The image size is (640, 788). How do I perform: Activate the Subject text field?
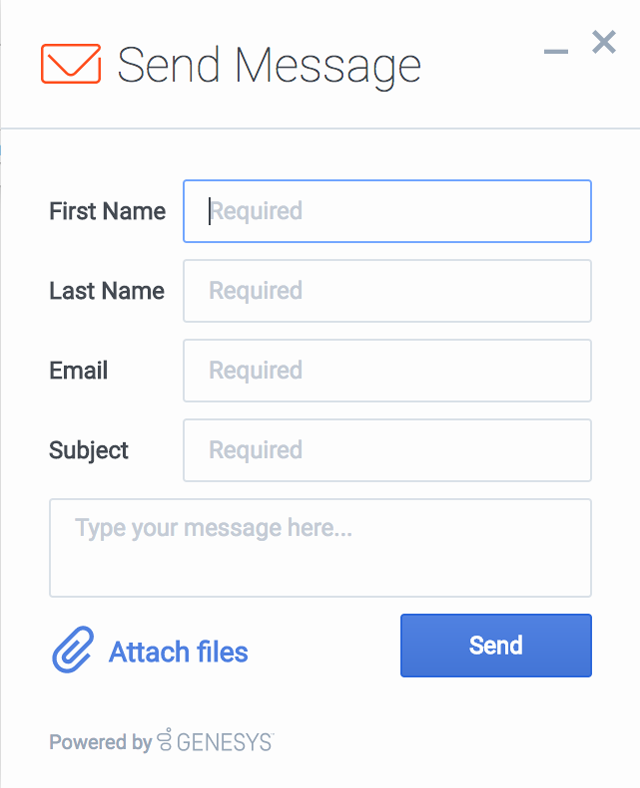[x=387, y=450]
